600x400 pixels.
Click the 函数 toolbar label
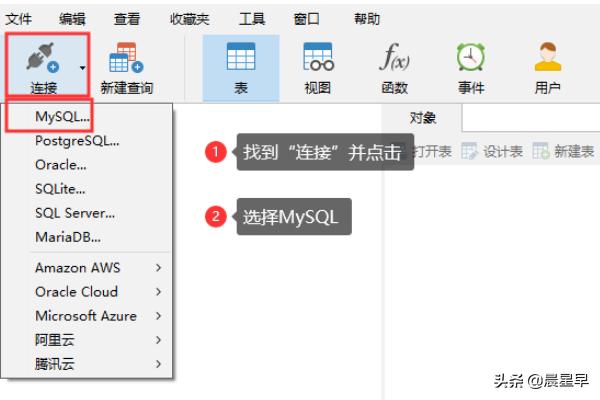click(395, 88)
